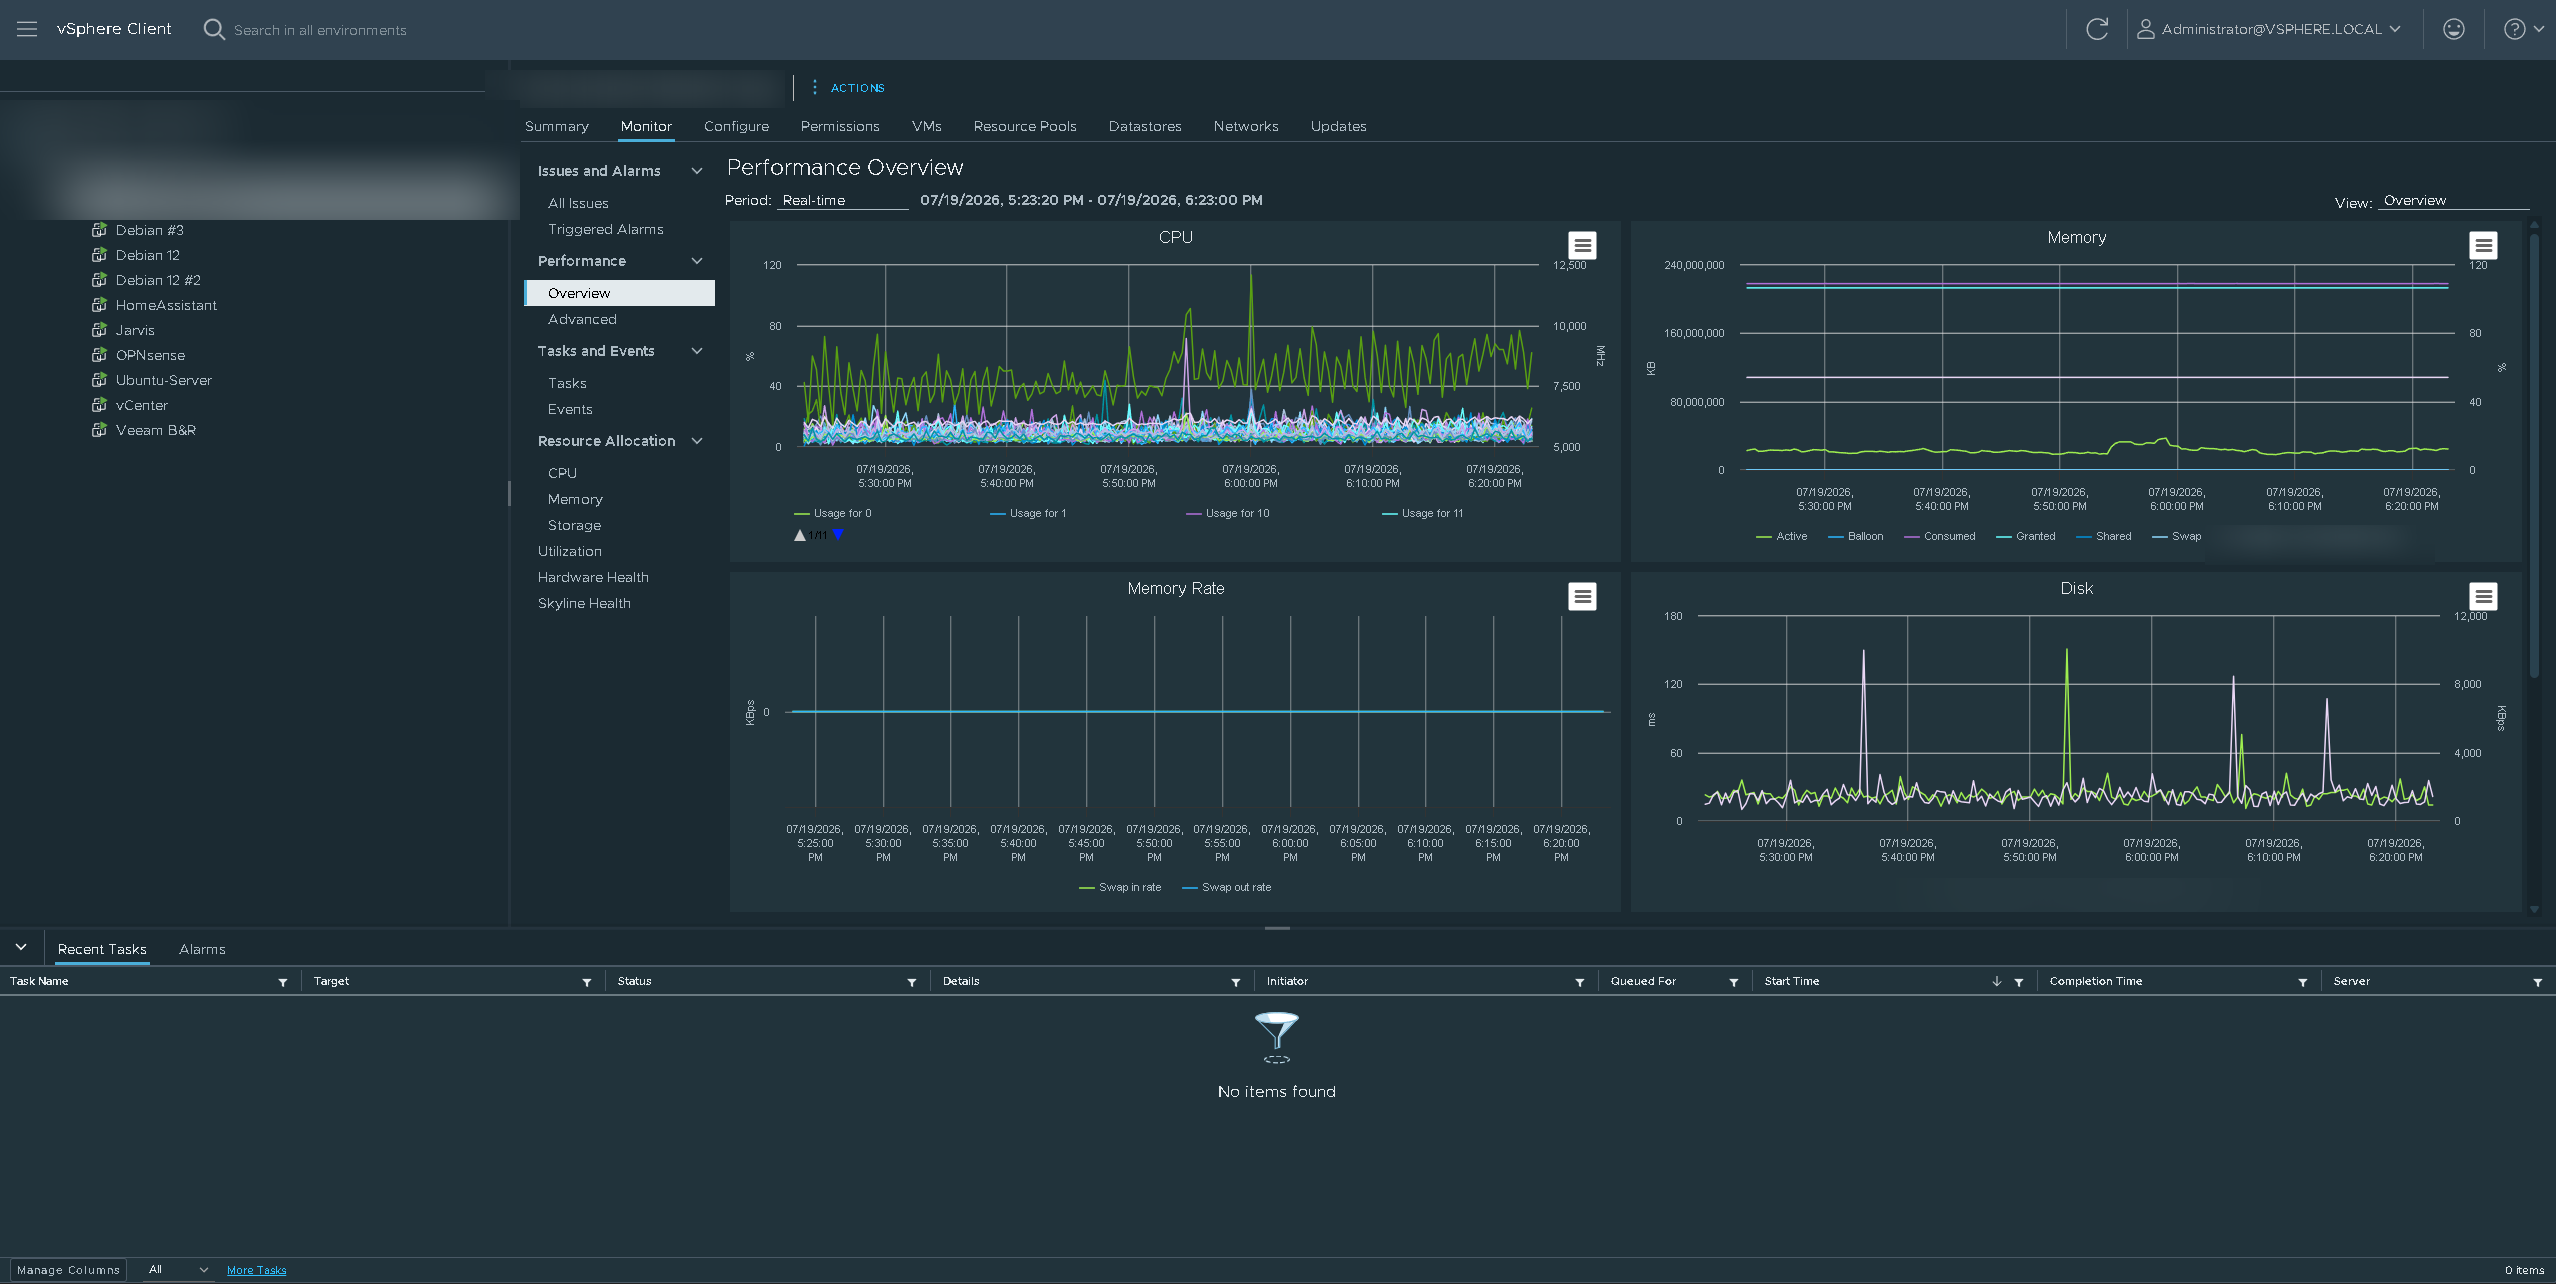The width and height of the screenshot is (2556, 1284).
Task: Click the Debian #3 VM icon
Action: 99,230
